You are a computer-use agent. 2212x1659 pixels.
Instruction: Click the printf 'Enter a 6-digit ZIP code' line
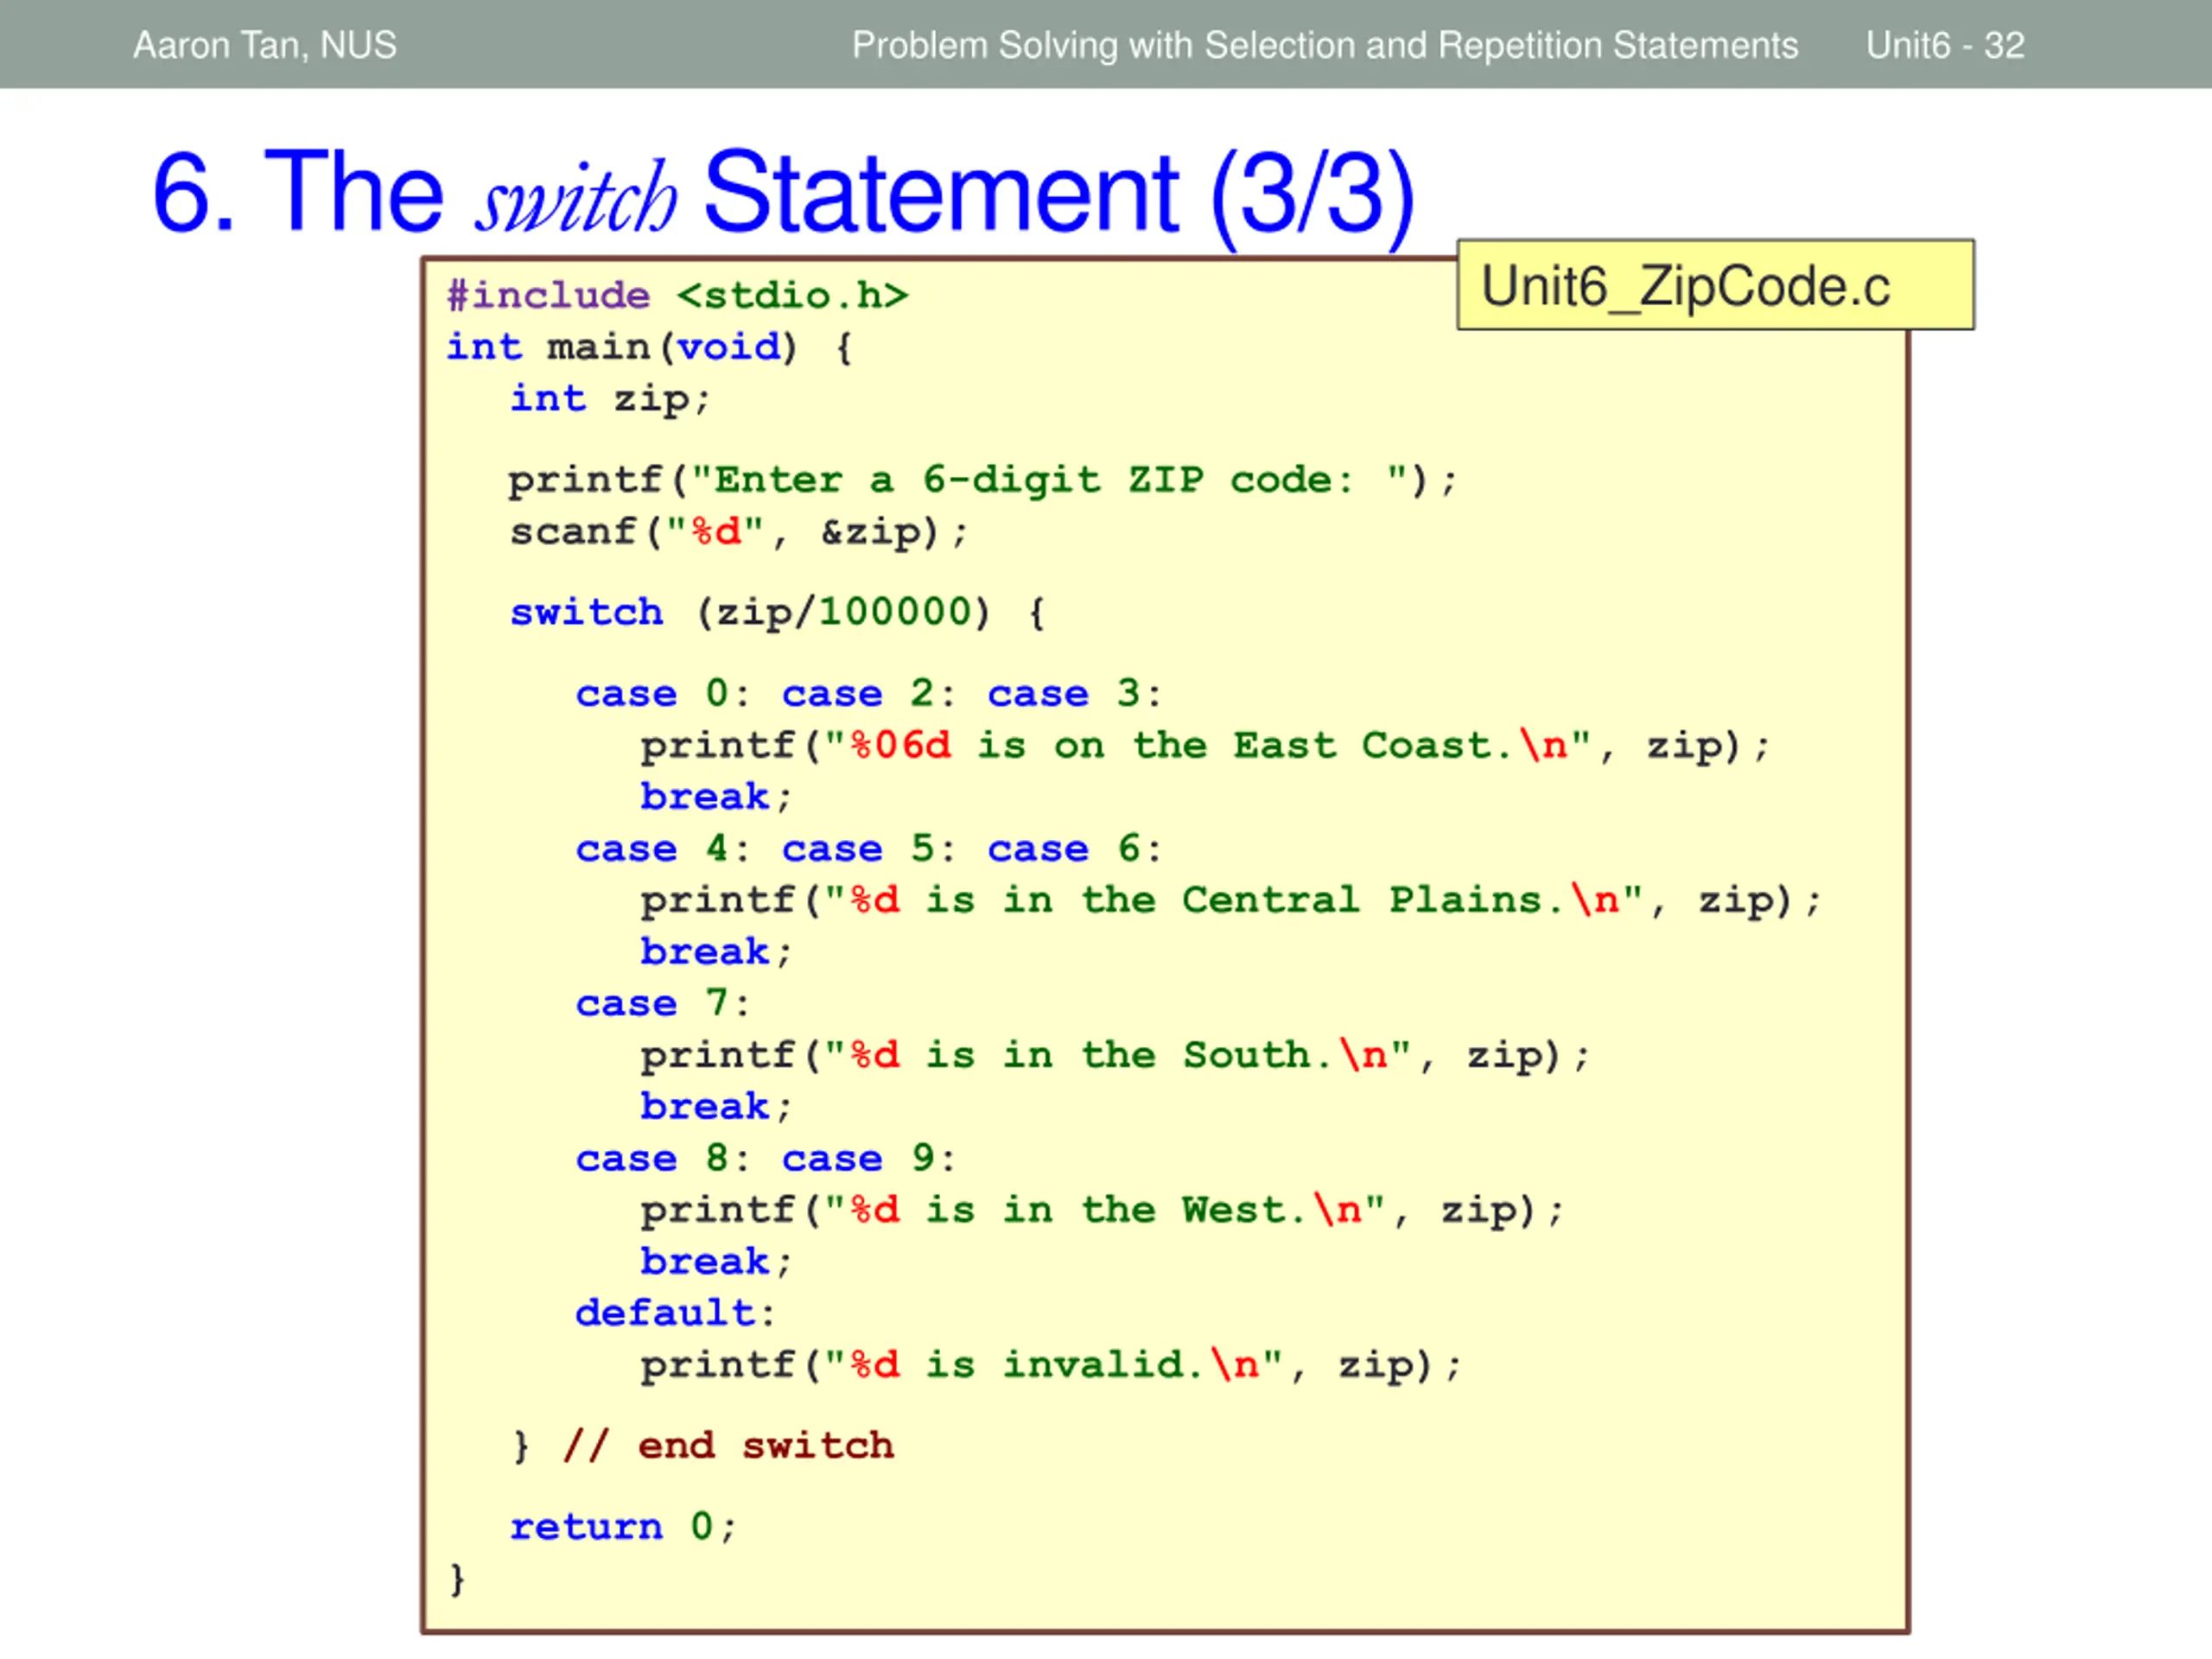pyautogui.click(x=983, y=481)
